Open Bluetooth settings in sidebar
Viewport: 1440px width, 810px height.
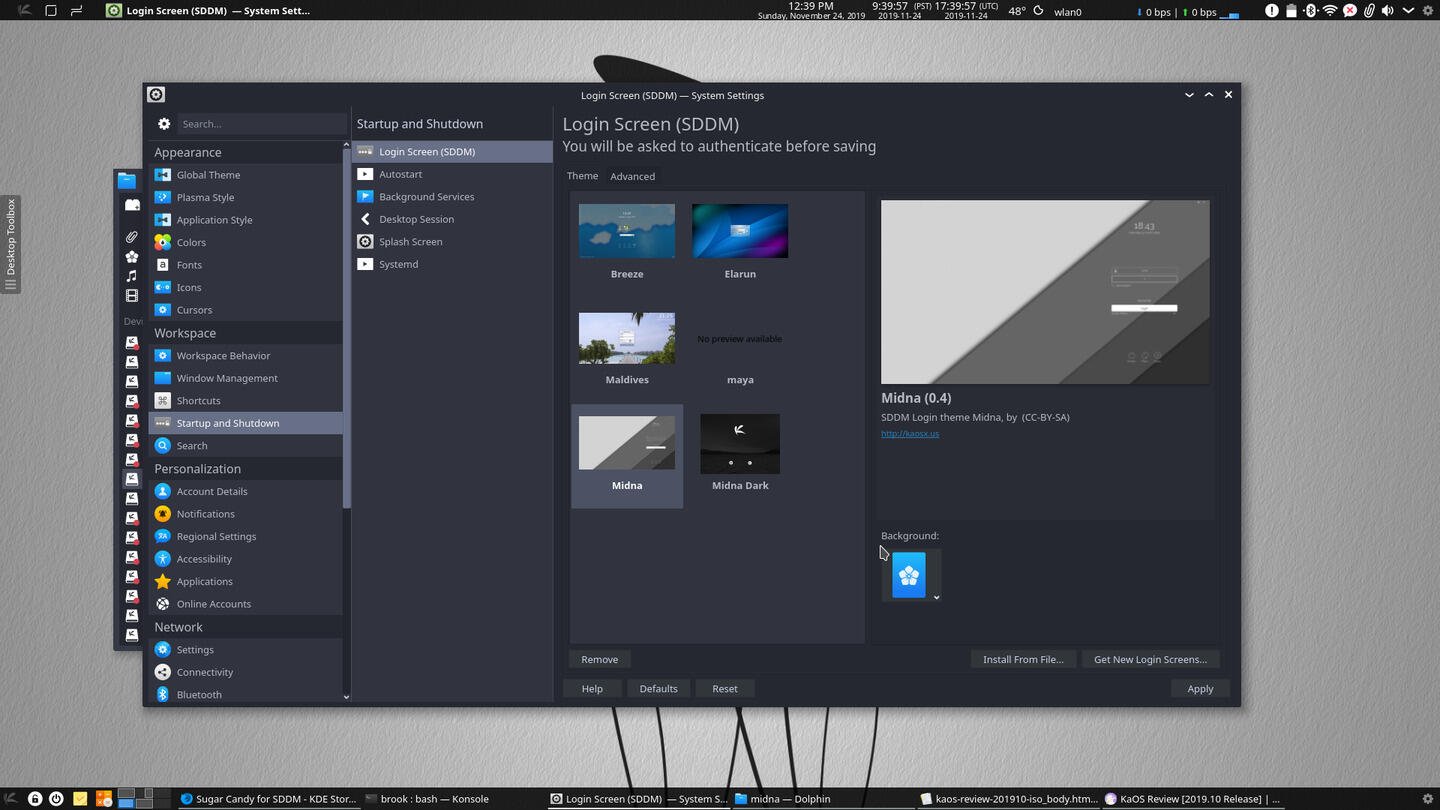point(245,695)
